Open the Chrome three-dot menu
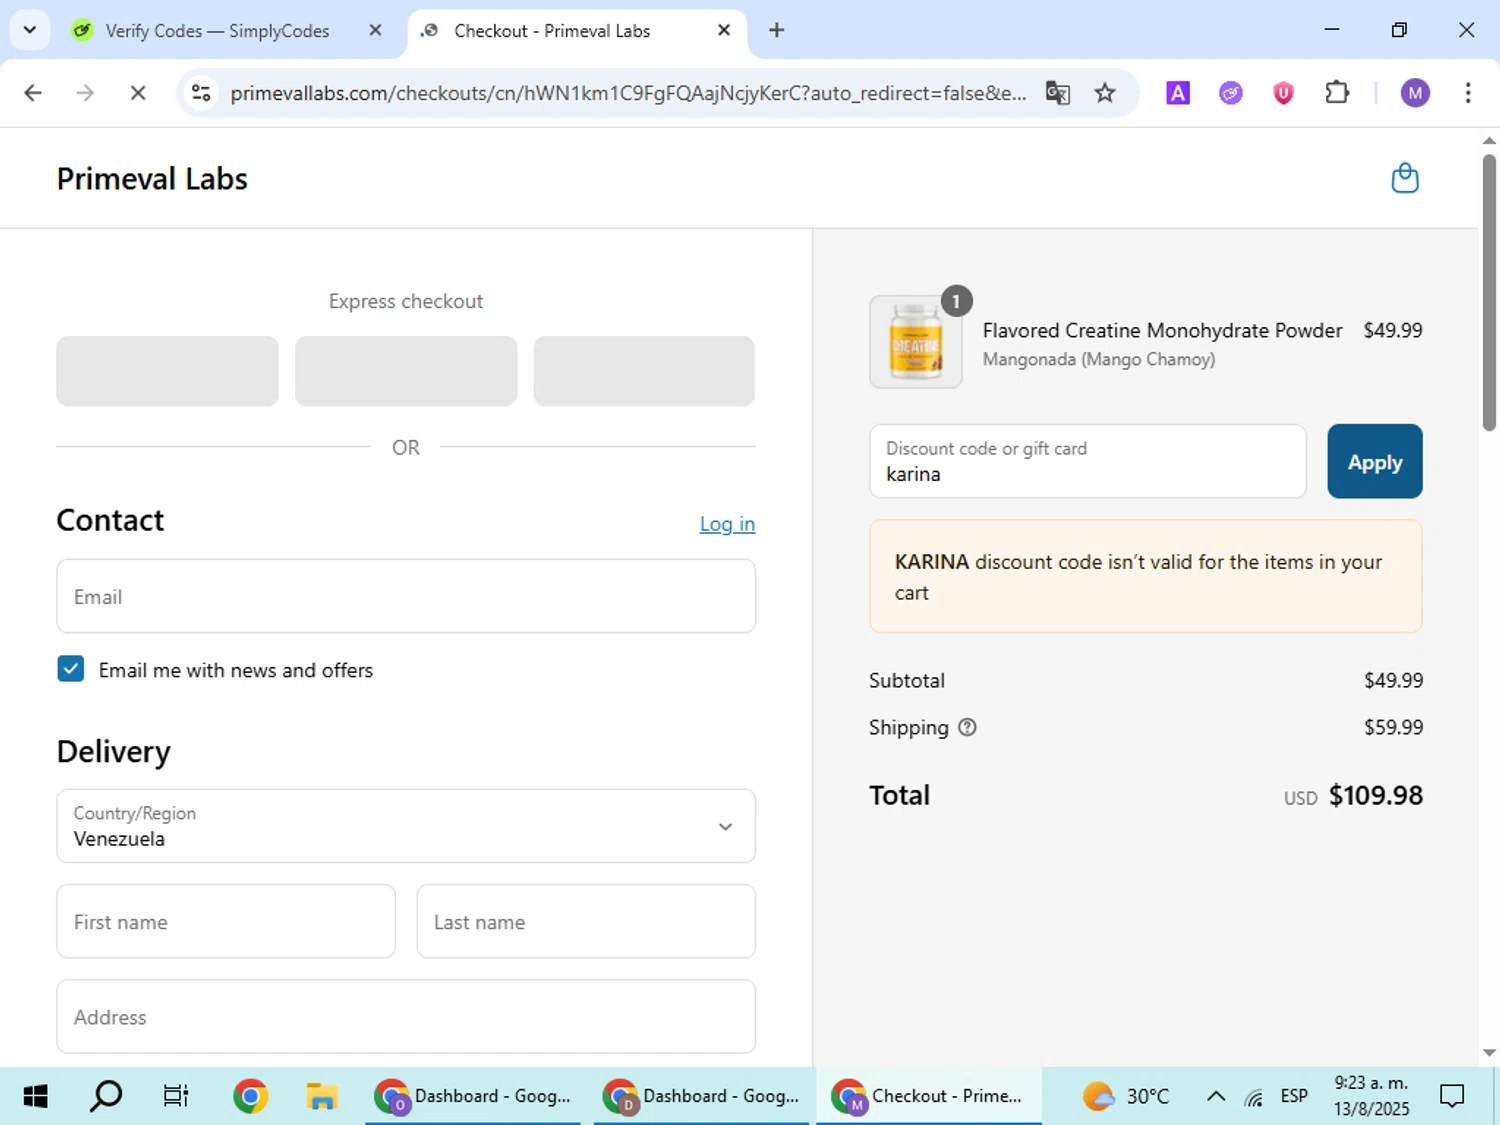Screen dimensions: 1500x1125 click(1468, 93)
